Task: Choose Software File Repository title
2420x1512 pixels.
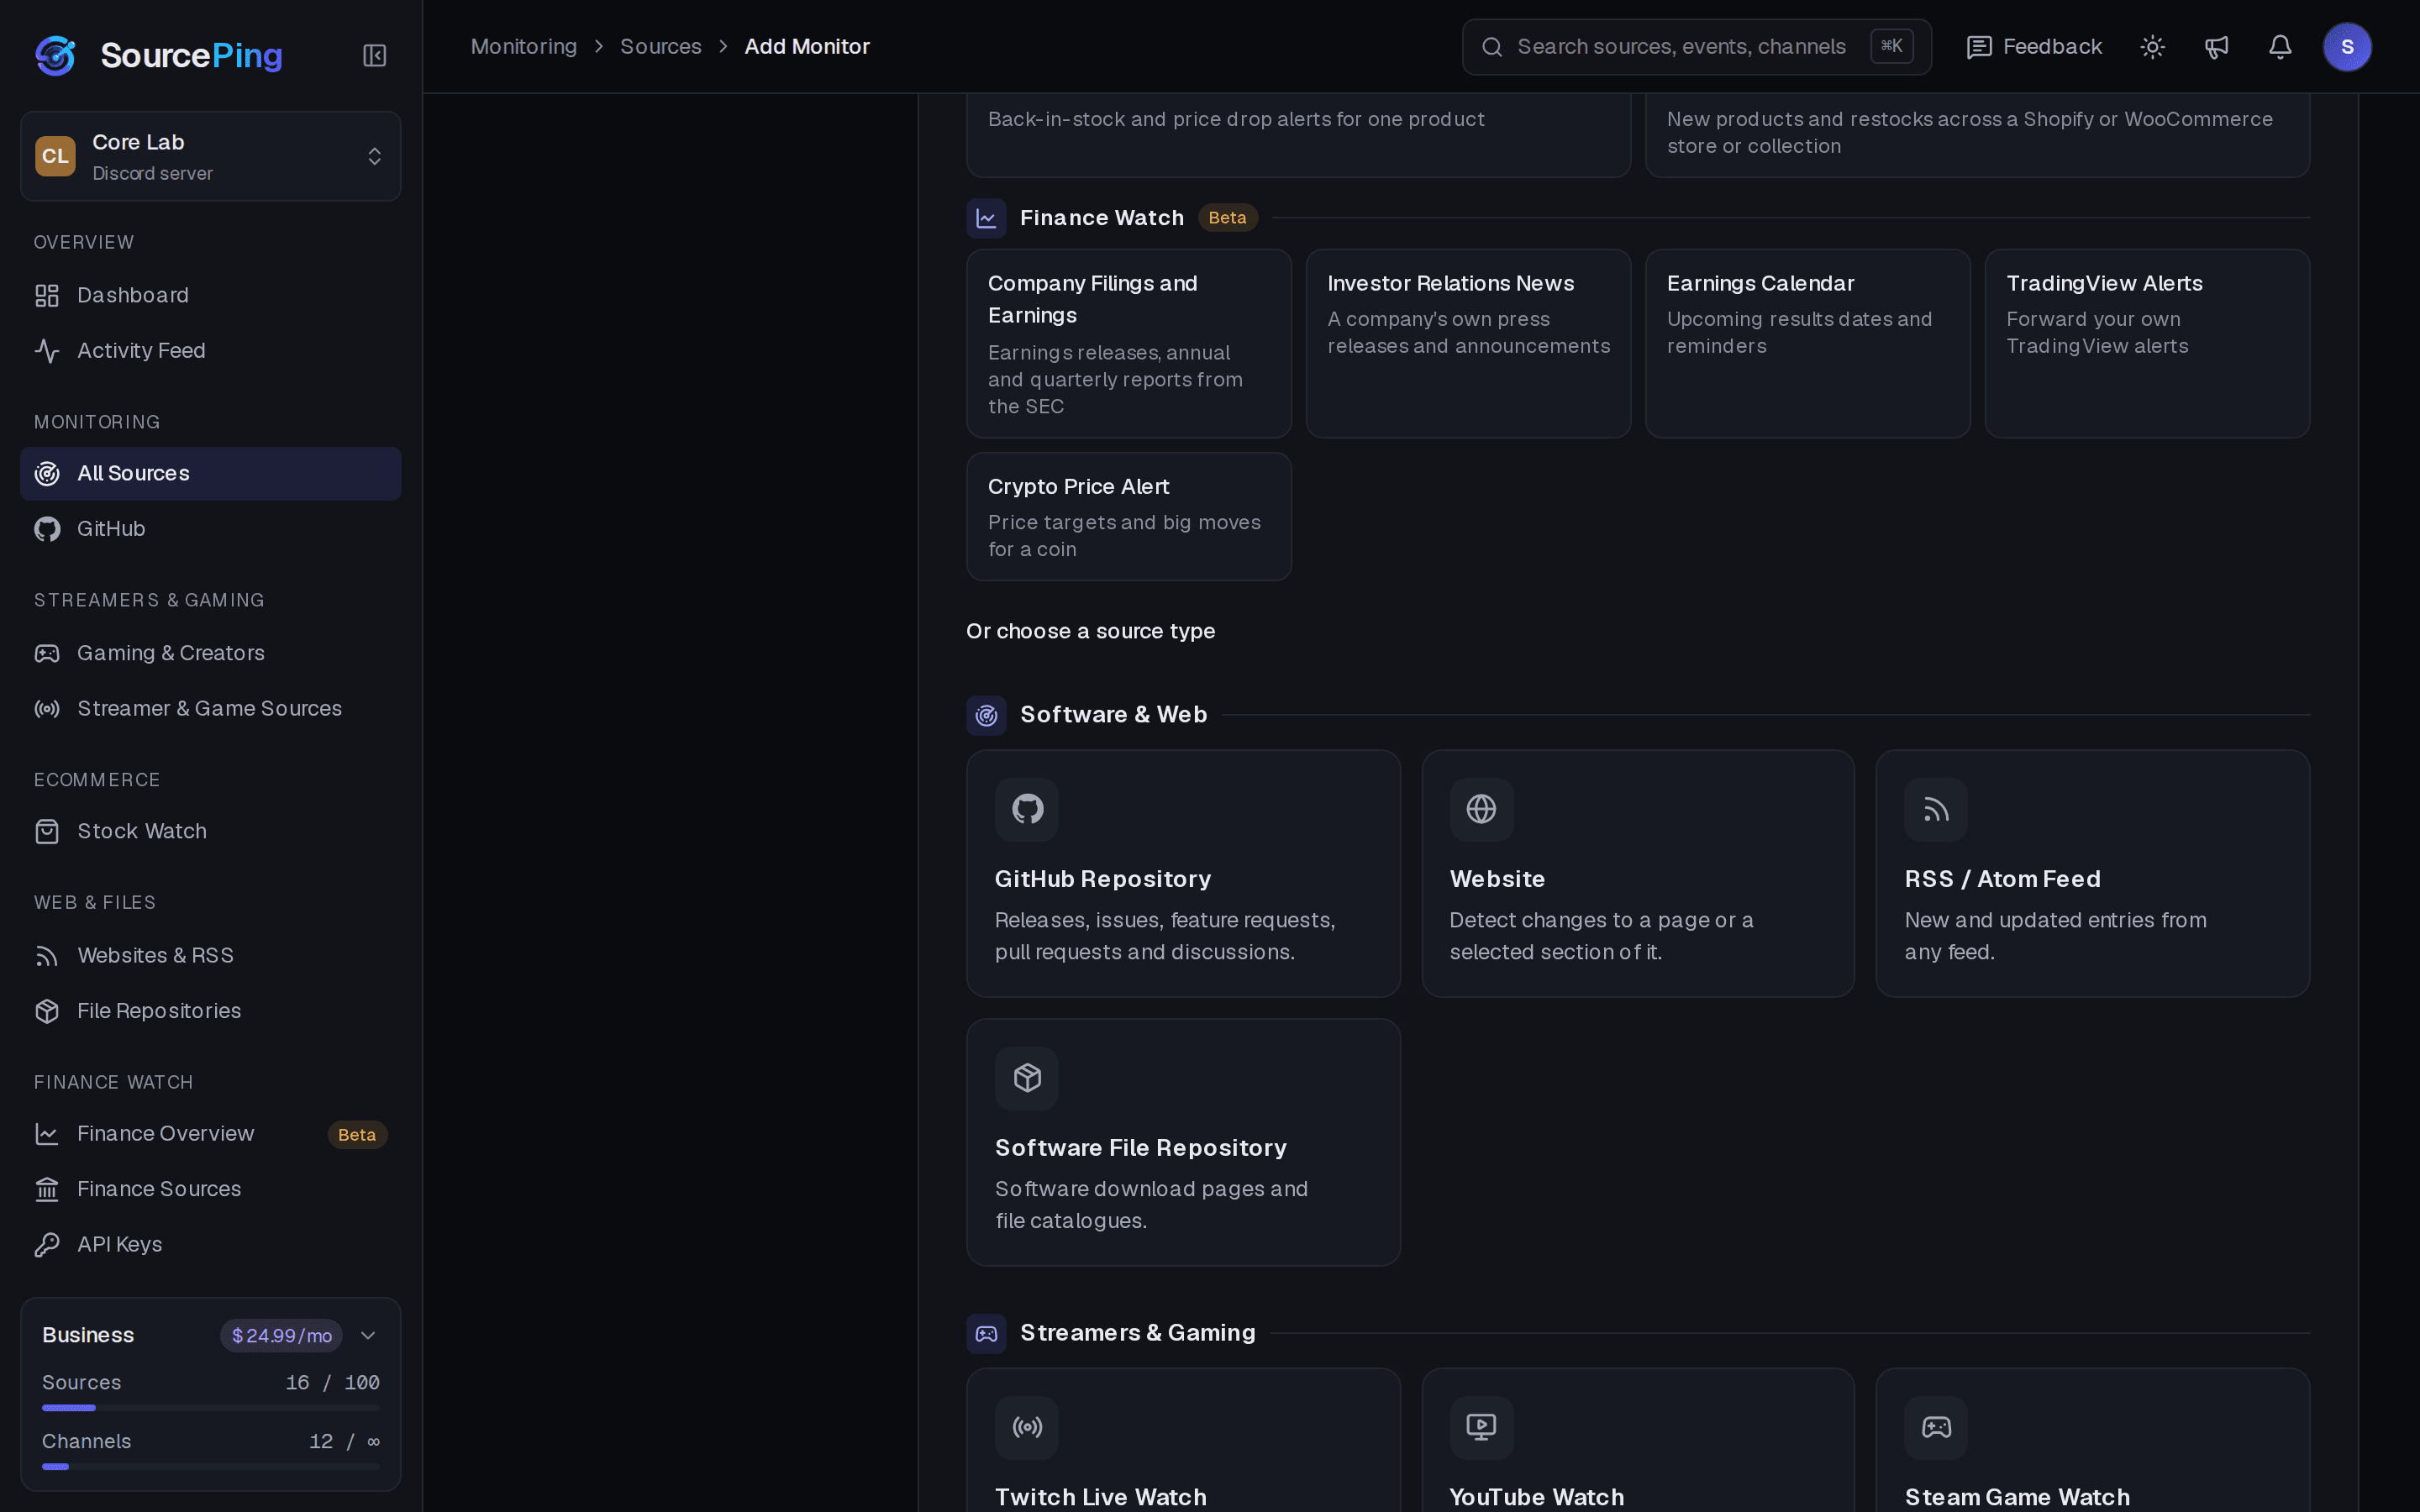Action: (1140, 1148)
